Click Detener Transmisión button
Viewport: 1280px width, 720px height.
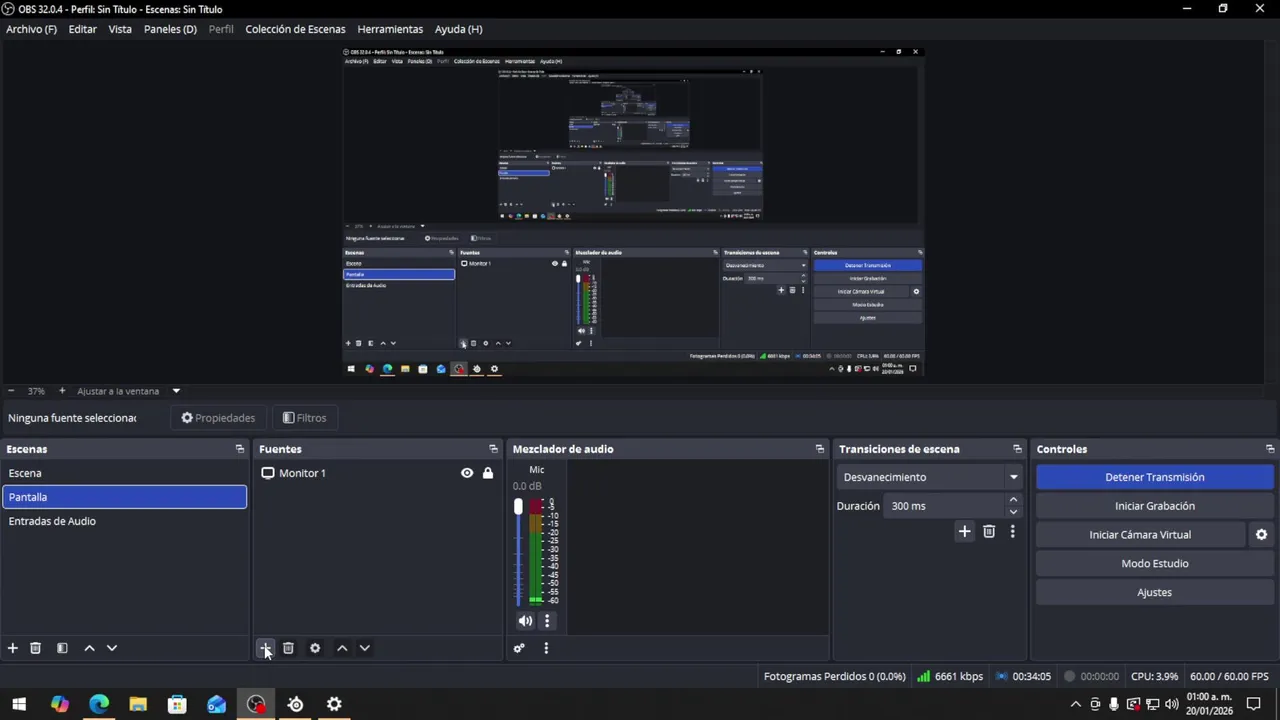pyautogui.click(x=1154, y=477)
